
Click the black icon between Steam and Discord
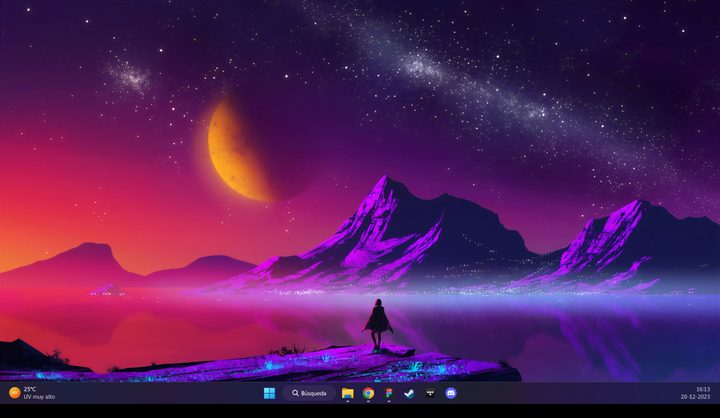pyautogui.click(x=430, y=393)
